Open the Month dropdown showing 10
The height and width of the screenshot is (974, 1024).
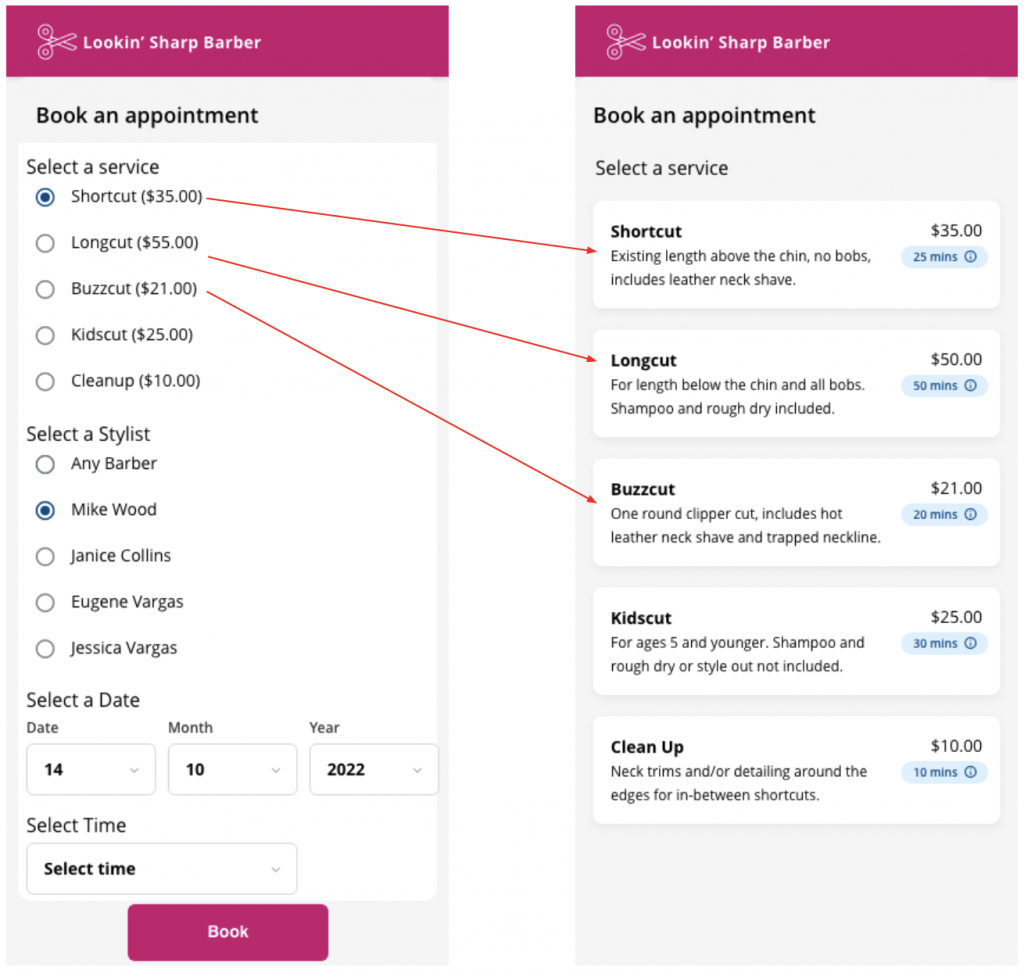pos(232,769)
